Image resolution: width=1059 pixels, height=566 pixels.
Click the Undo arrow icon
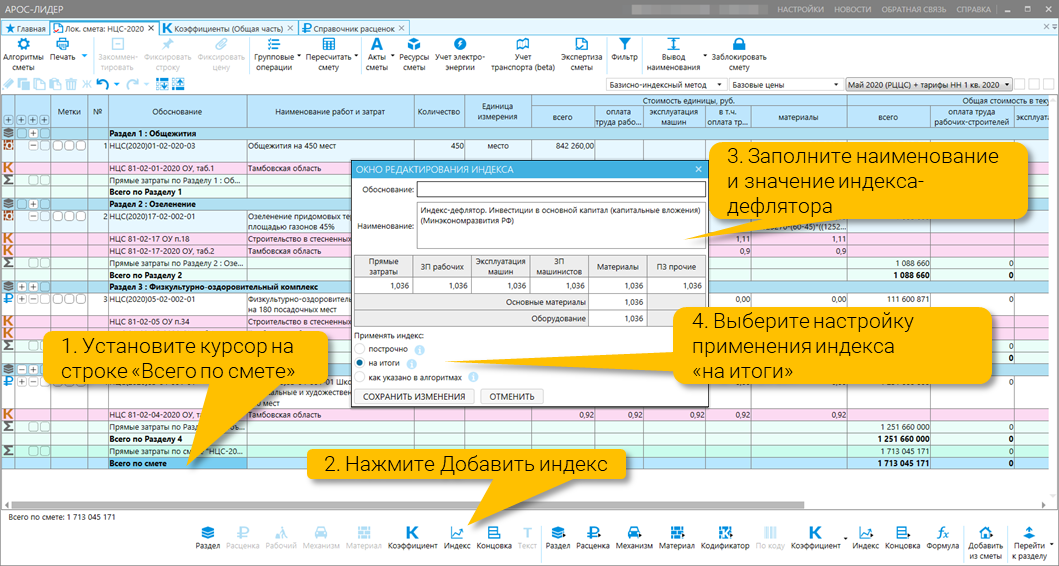tap(103, 84)
